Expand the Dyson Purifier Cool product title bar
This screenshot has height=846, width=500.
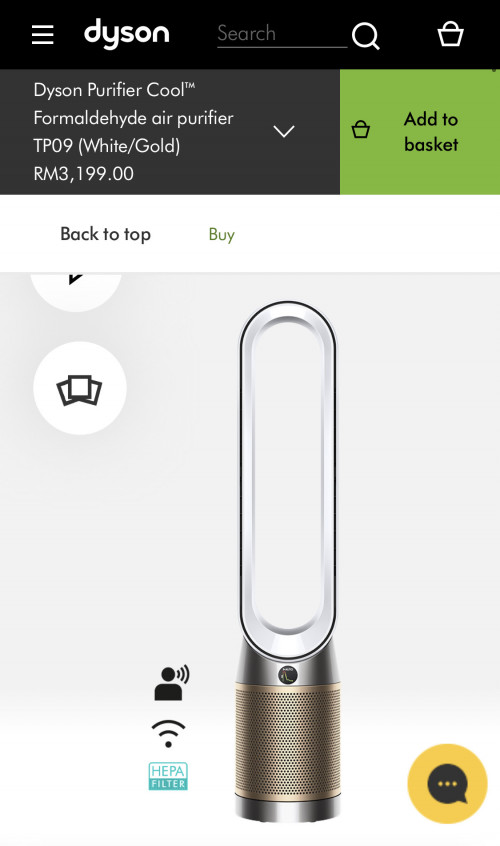click(x=170, y=132)
